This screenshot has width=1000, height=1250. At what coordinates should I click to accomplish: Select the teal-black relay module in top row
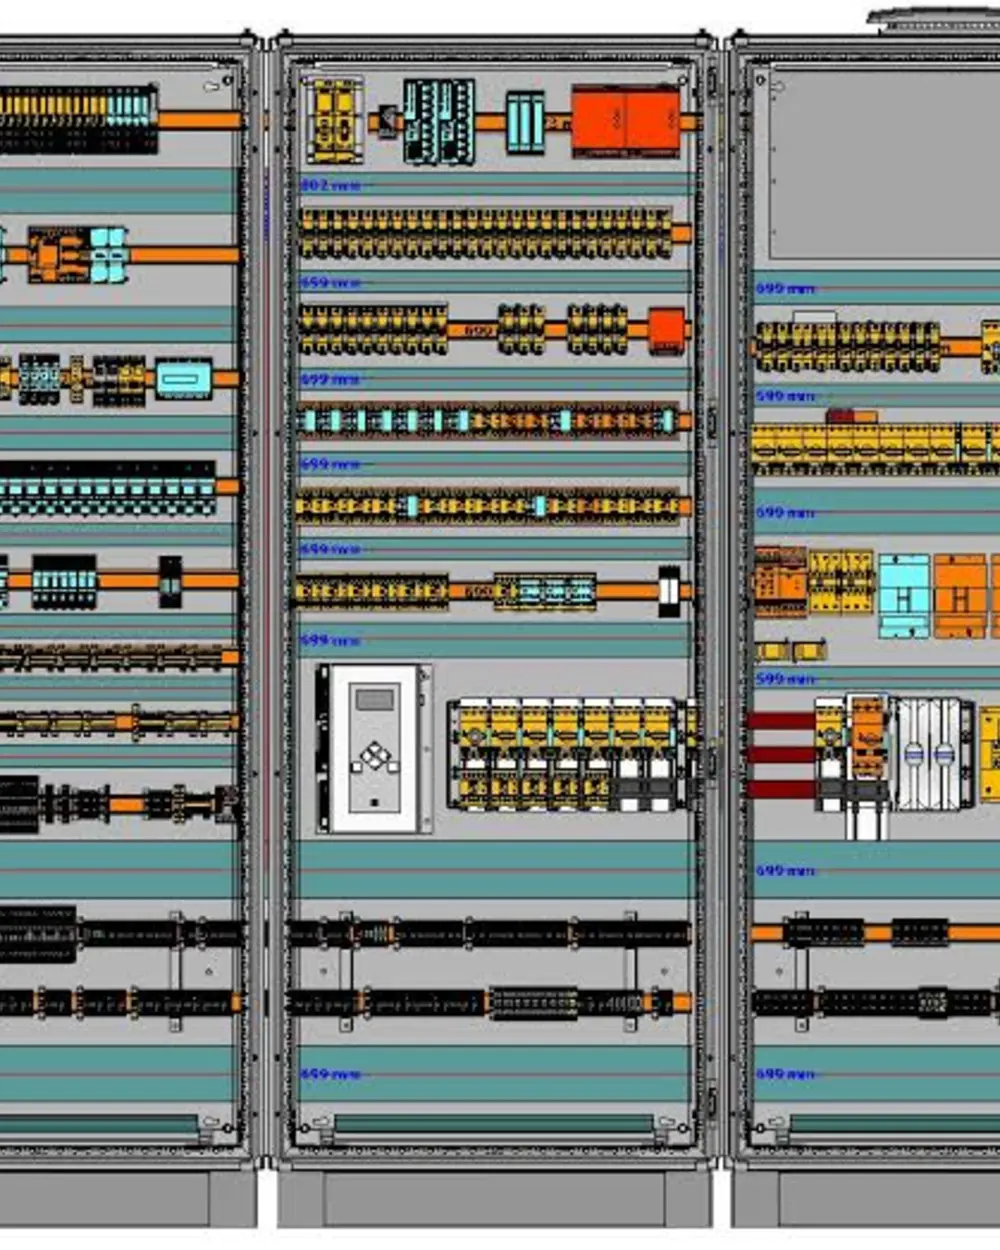click(x=439, y=121)
